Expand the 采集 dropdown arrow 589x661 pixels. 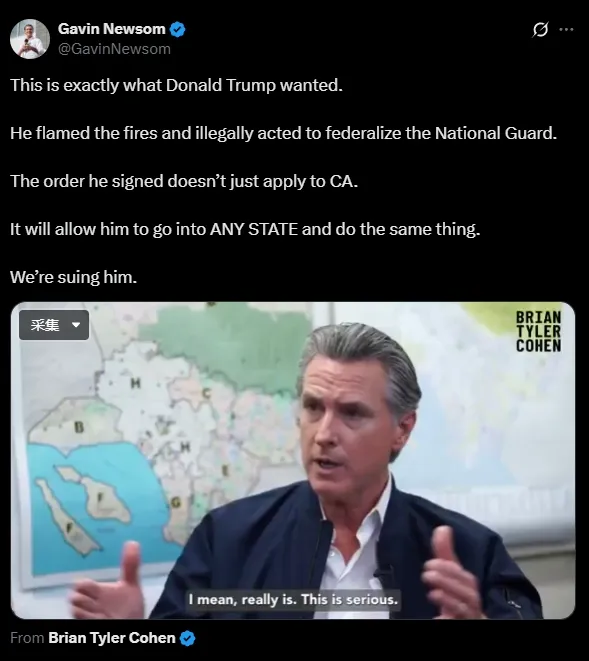tap(76, 325)
